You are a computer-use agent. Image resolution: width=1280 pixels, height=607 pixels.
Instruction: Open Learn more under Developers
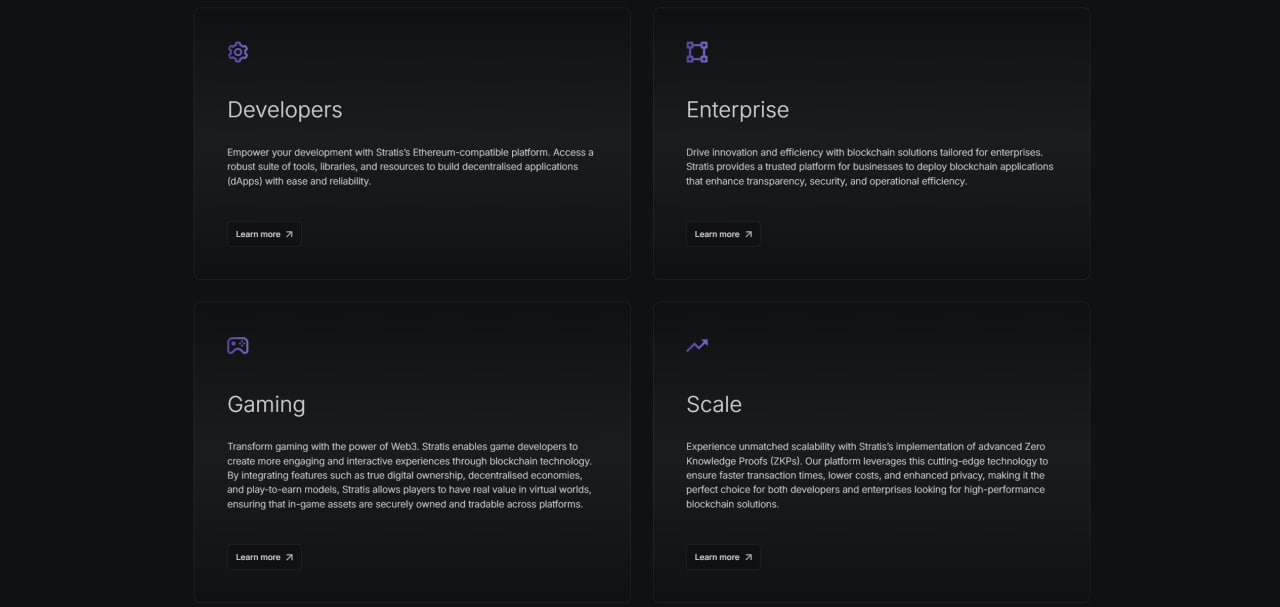tap(264, 234)
